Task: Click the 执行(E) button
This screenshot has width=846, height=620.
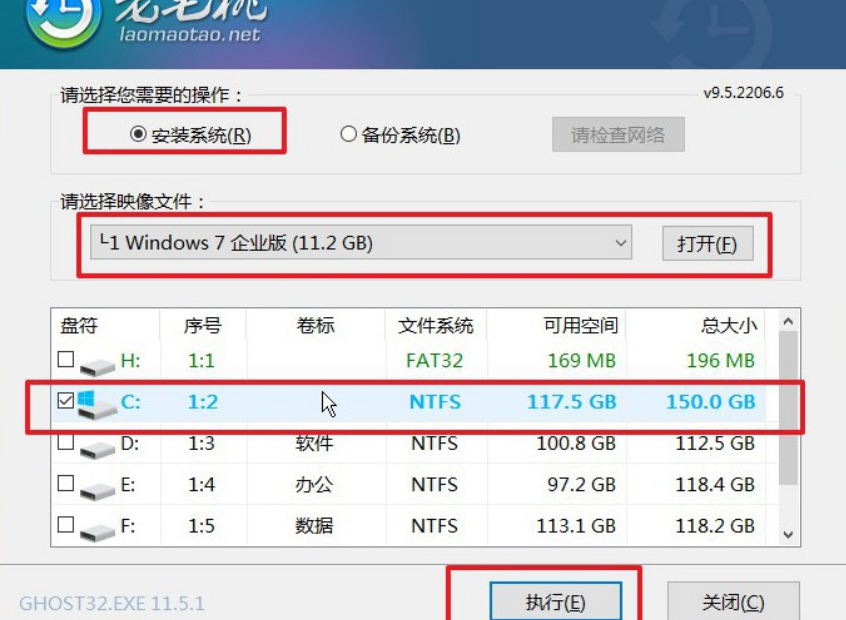Action: point(556,602)
